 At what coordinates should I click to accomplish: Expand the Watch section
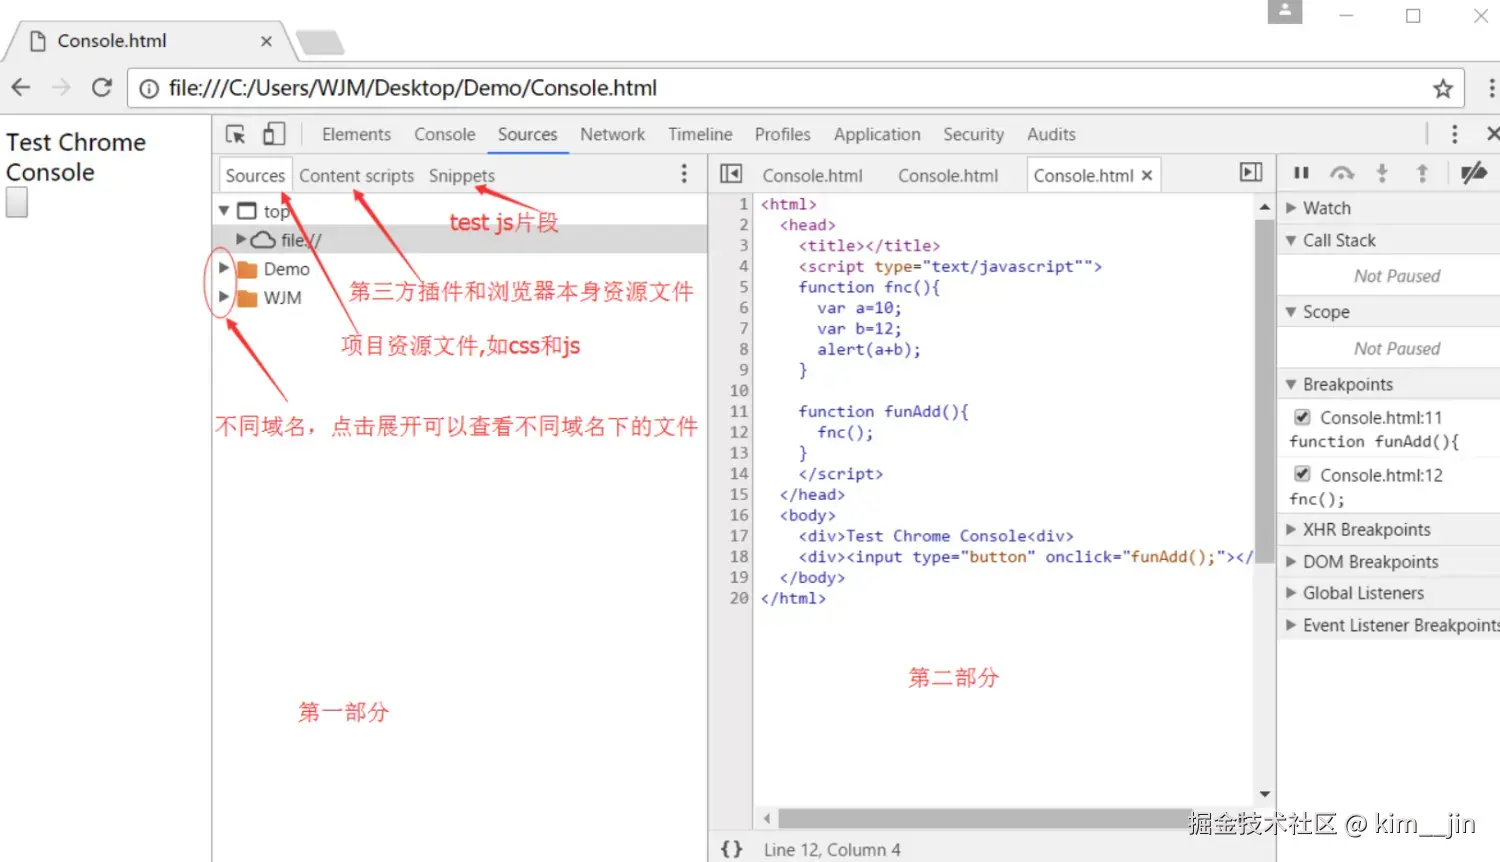point(1290,208)
